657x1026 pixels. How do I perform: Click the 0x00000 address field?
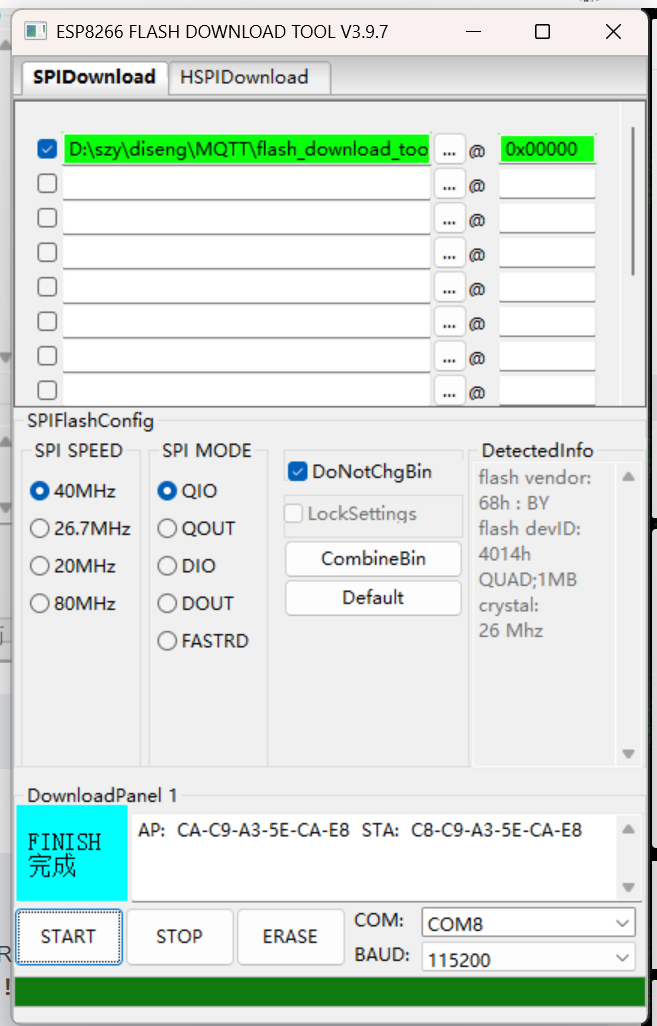tap(547, 150)
